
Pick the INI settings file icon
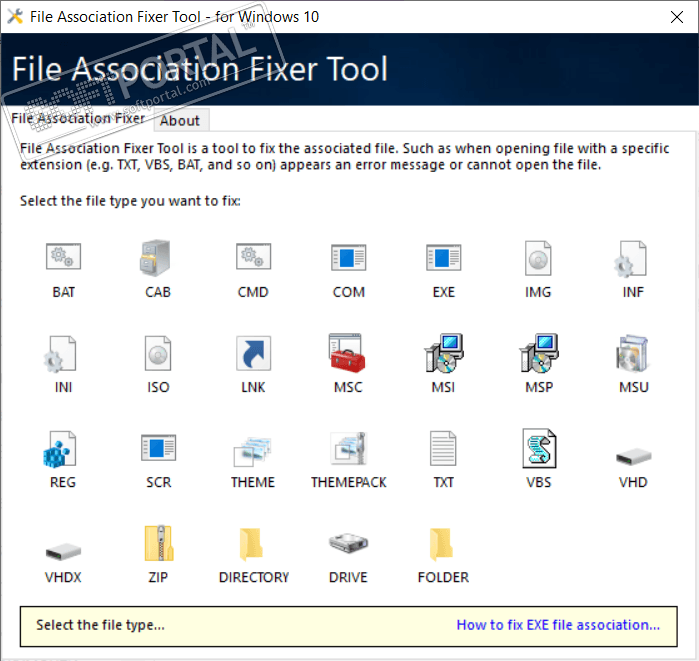[x=60, y=354]
